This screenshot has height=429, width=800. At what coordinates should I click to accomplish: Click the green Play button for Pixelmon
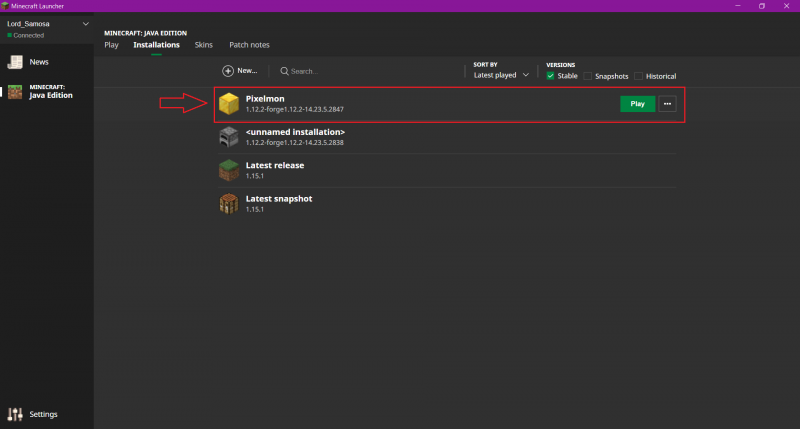[637, 104]
